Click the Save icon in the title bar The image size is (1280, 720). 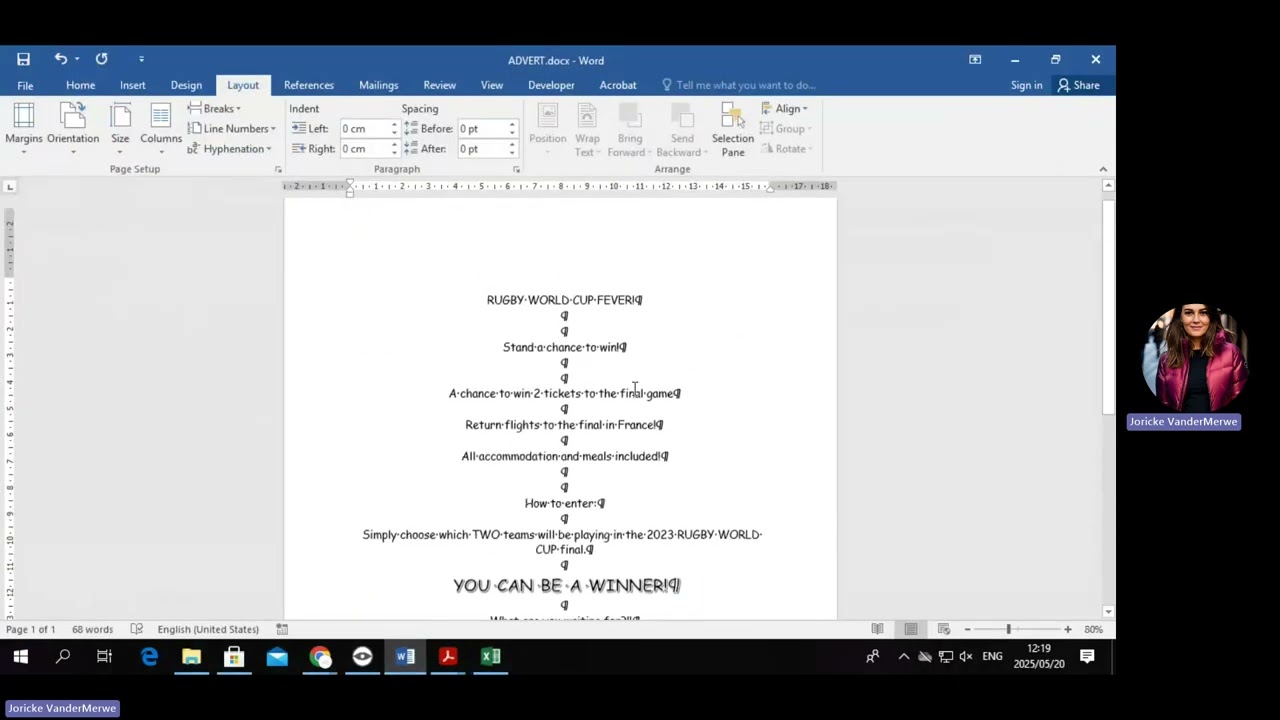pos(23,60)
